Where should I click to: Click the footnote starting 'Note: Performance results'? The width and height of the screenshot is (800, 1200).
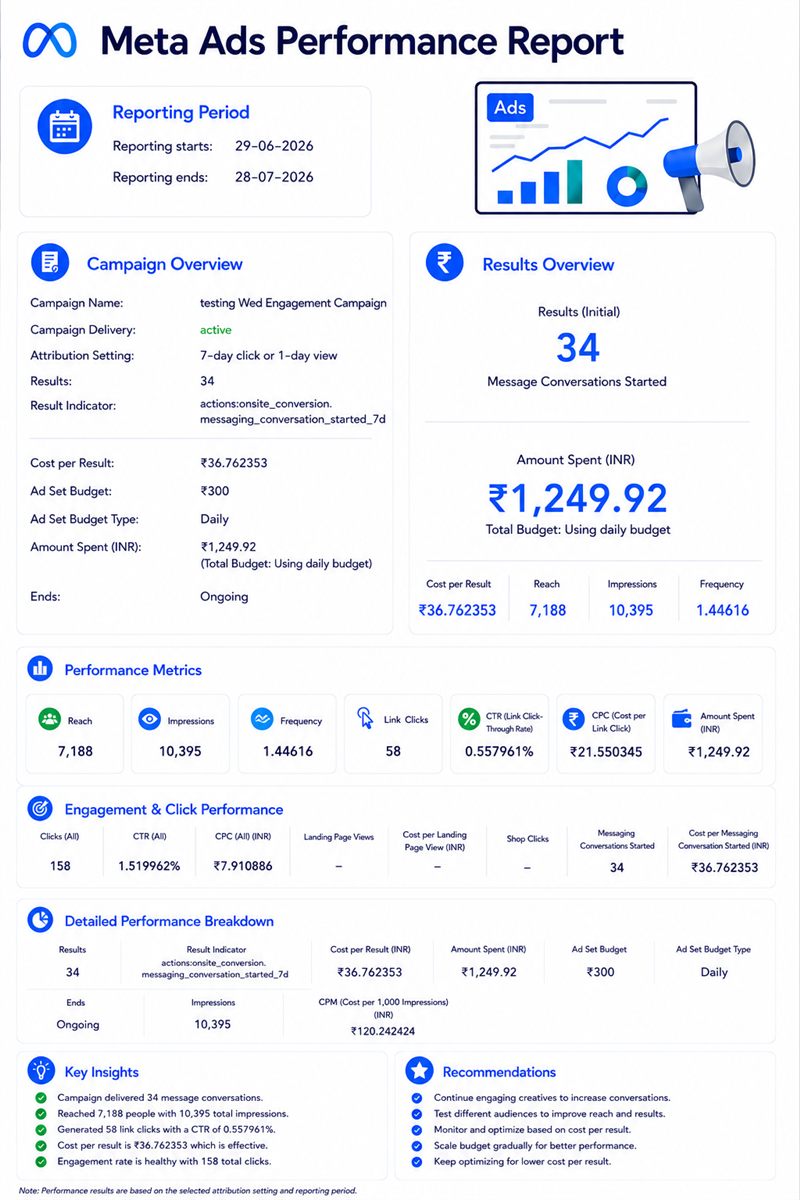click(x=187, y=1191)
